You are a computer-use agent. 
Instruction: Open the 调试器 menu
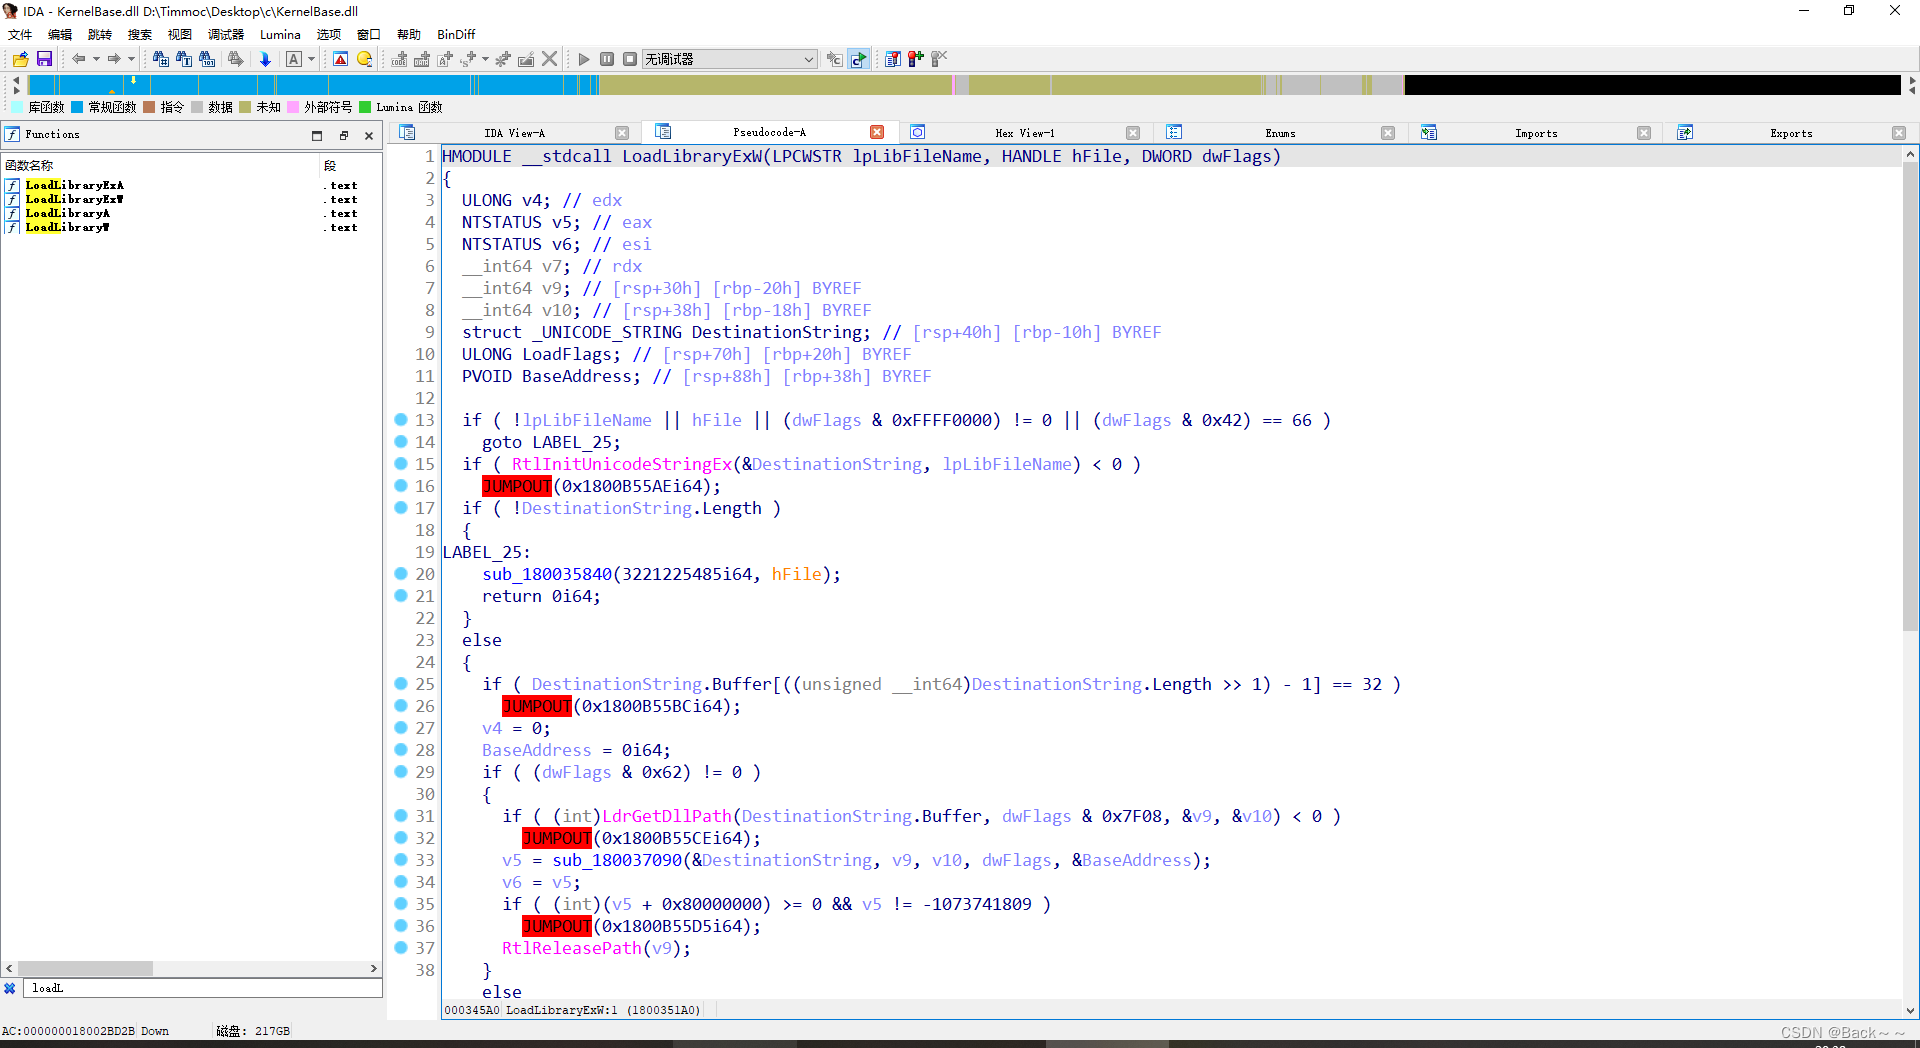point(226,34)
